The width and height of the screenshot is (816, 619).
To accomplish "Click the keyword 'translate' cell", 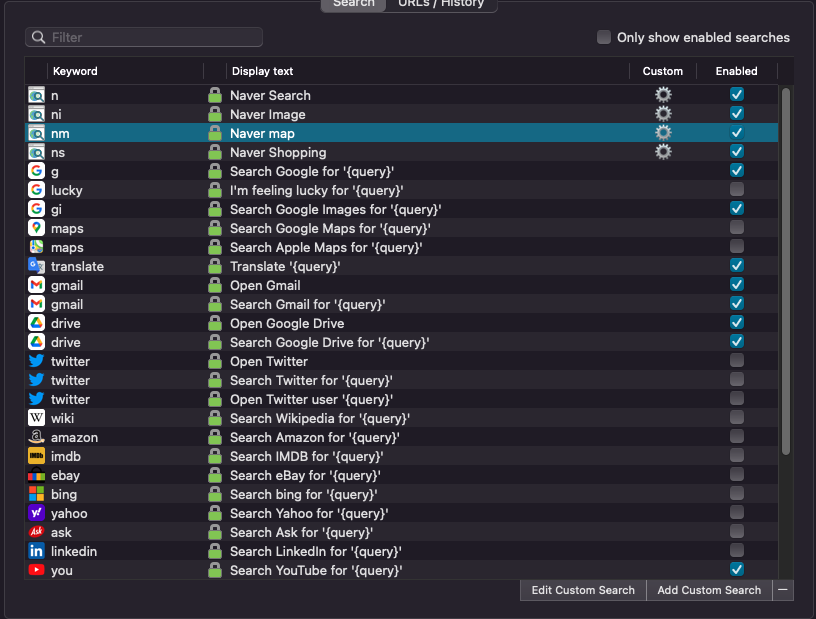I will [x=78, y=267].
